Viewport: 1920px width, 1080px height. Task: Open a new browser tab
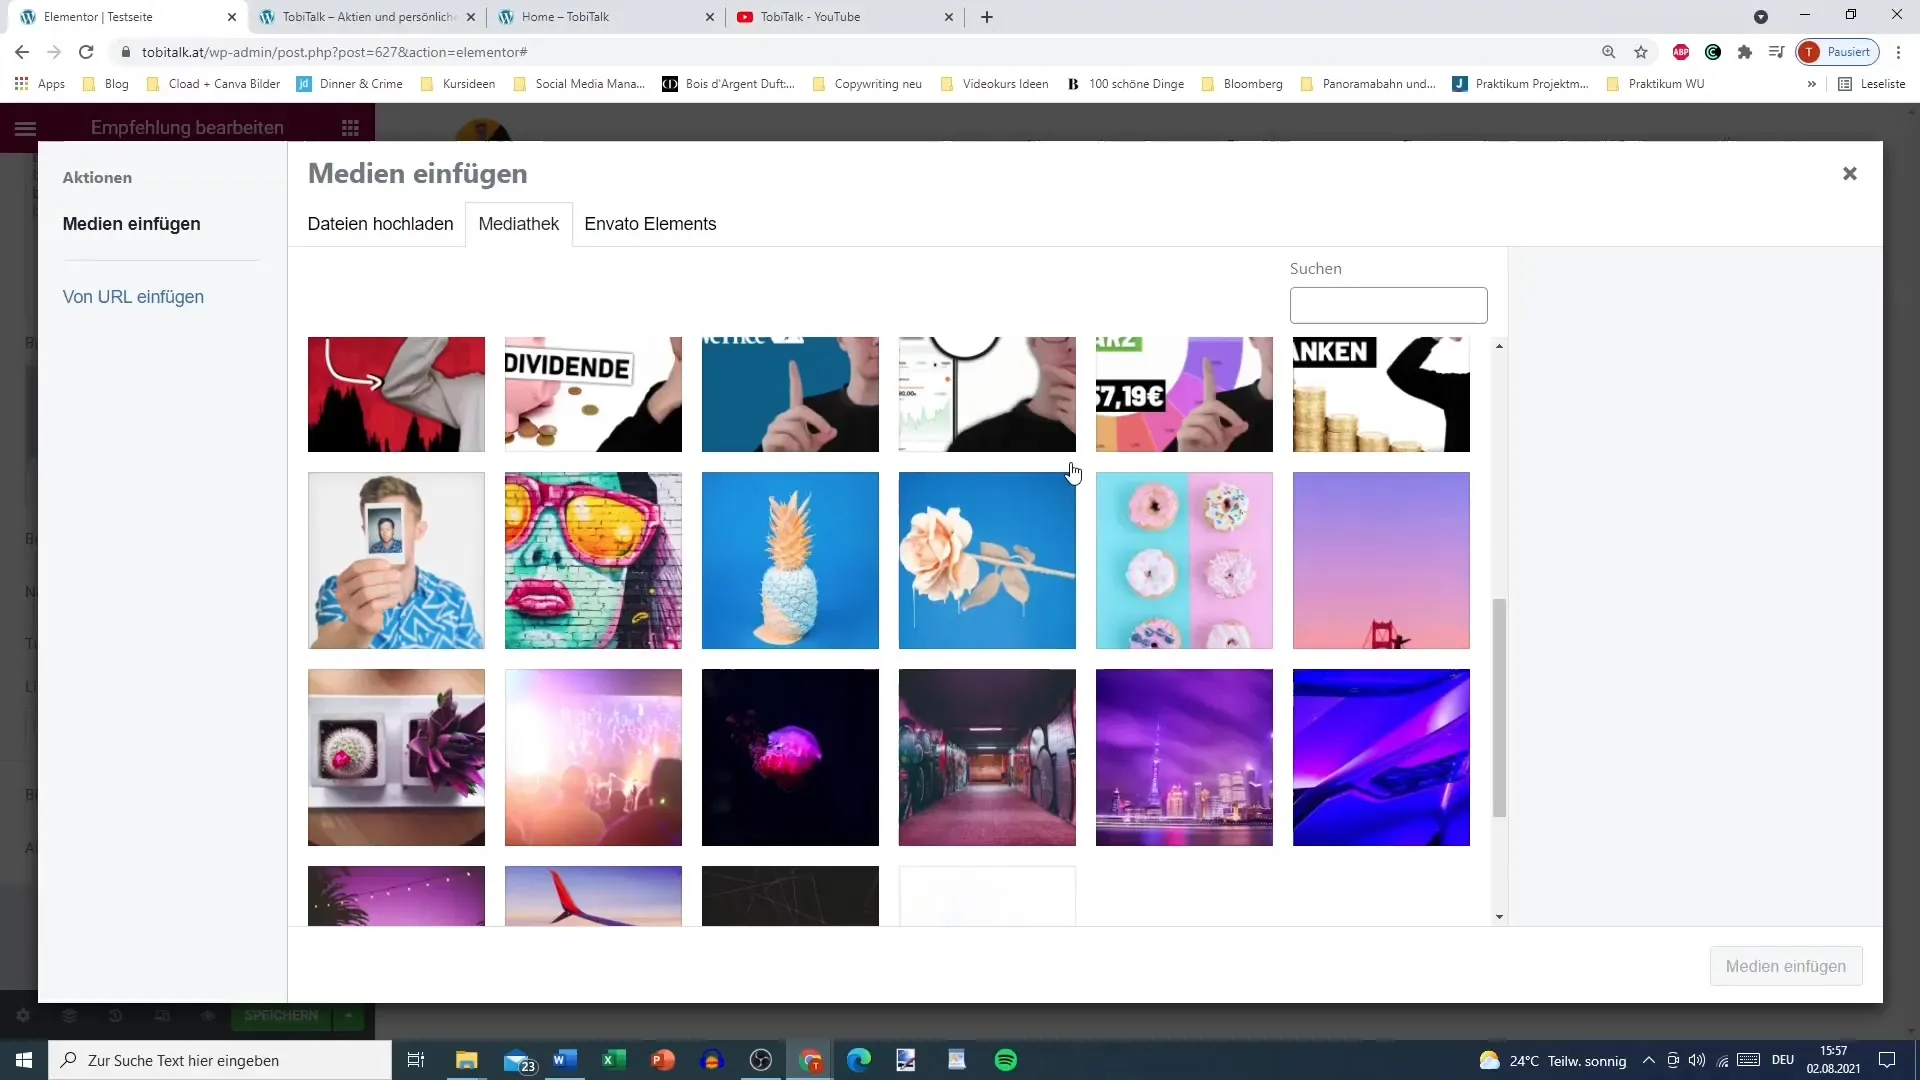coord(986,17)
